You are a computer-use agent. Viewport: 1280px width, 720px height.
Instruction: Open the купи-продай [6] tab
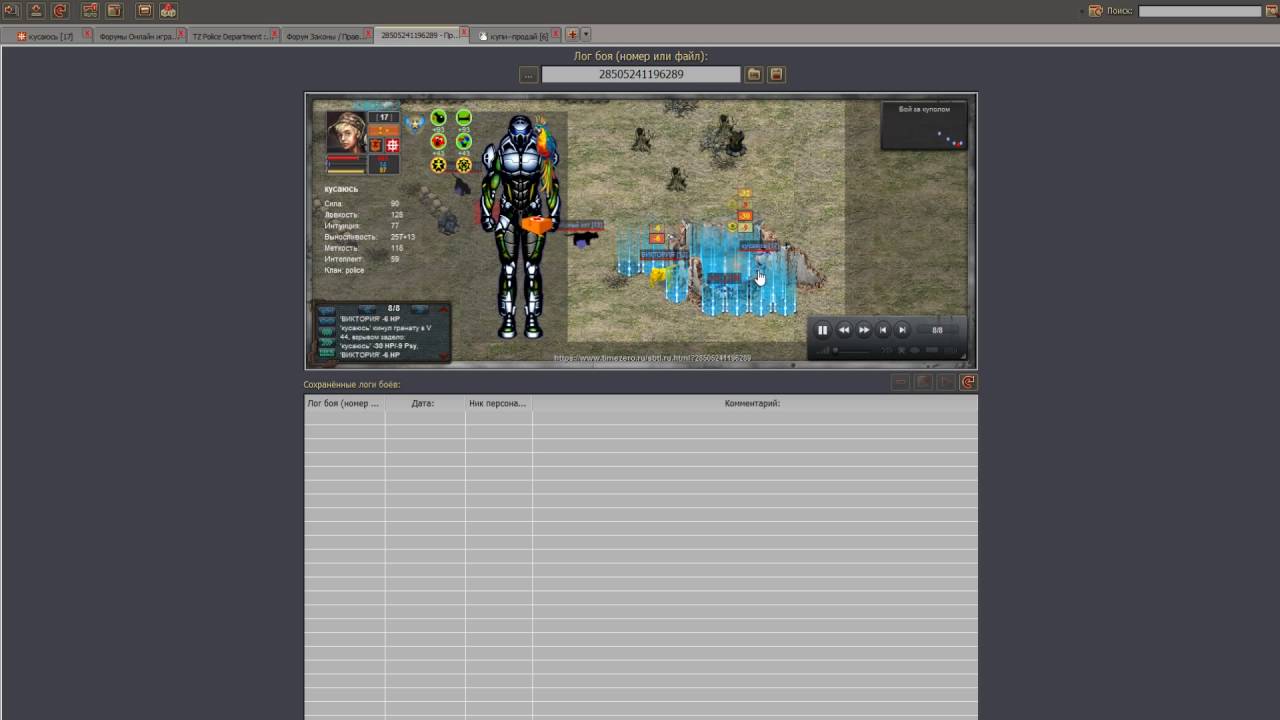(514, 36)
